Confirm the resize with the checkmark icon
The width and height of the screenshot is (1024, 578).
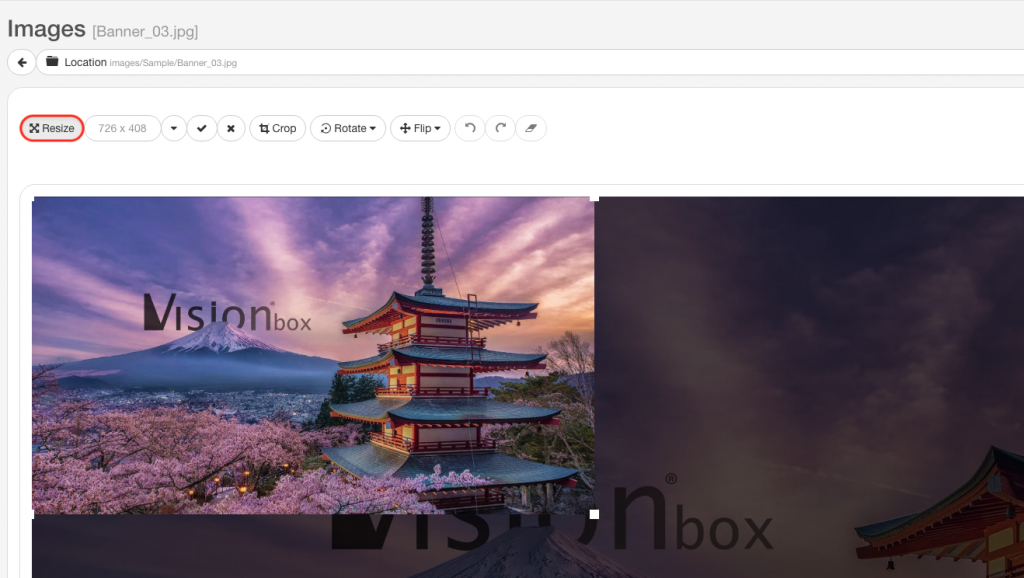(202, 128)
